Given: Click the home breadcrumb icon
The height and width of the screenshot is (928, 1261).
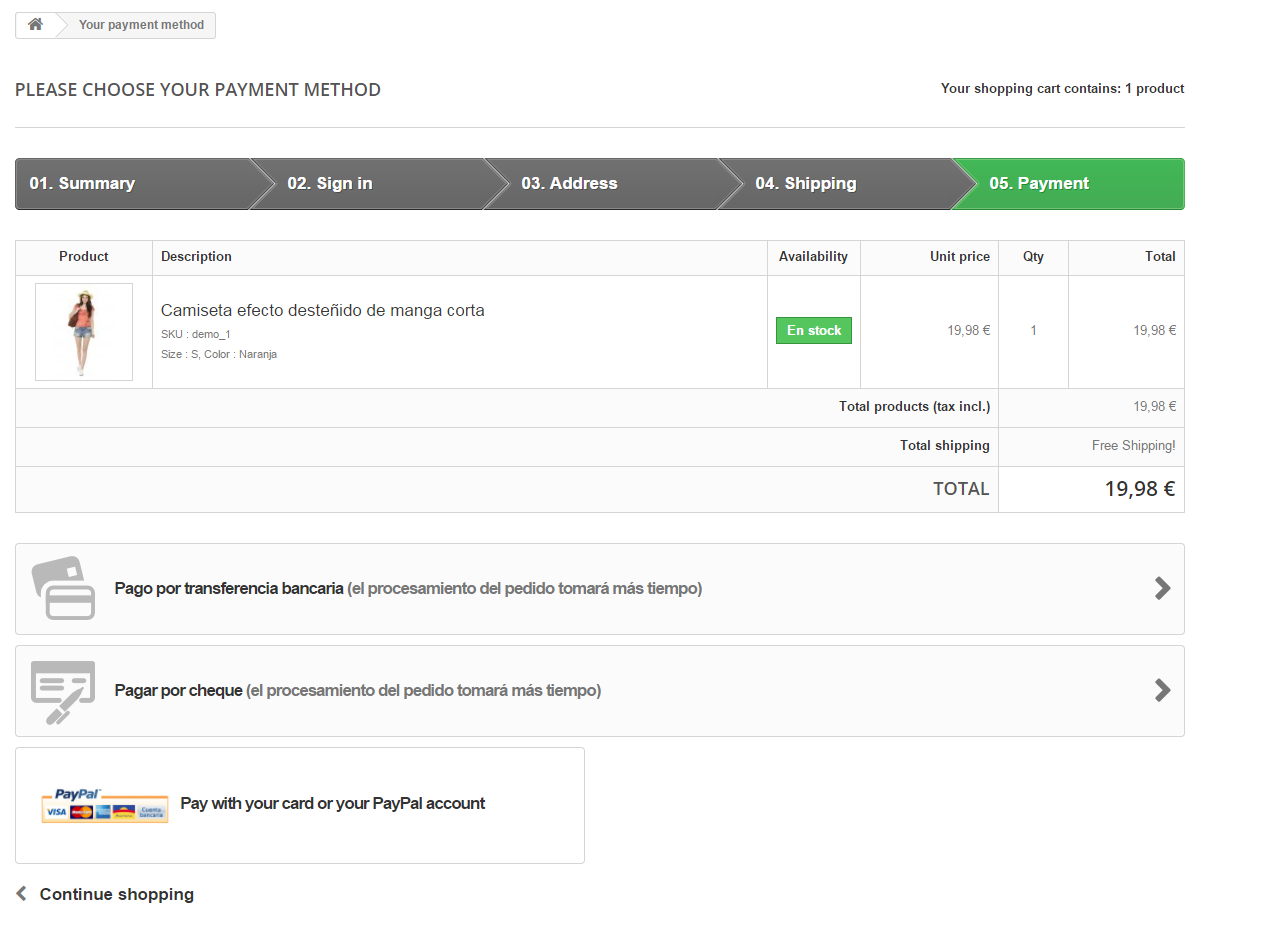Looking at the screenshot, I should pyautogui.click(x=35, y=25).
